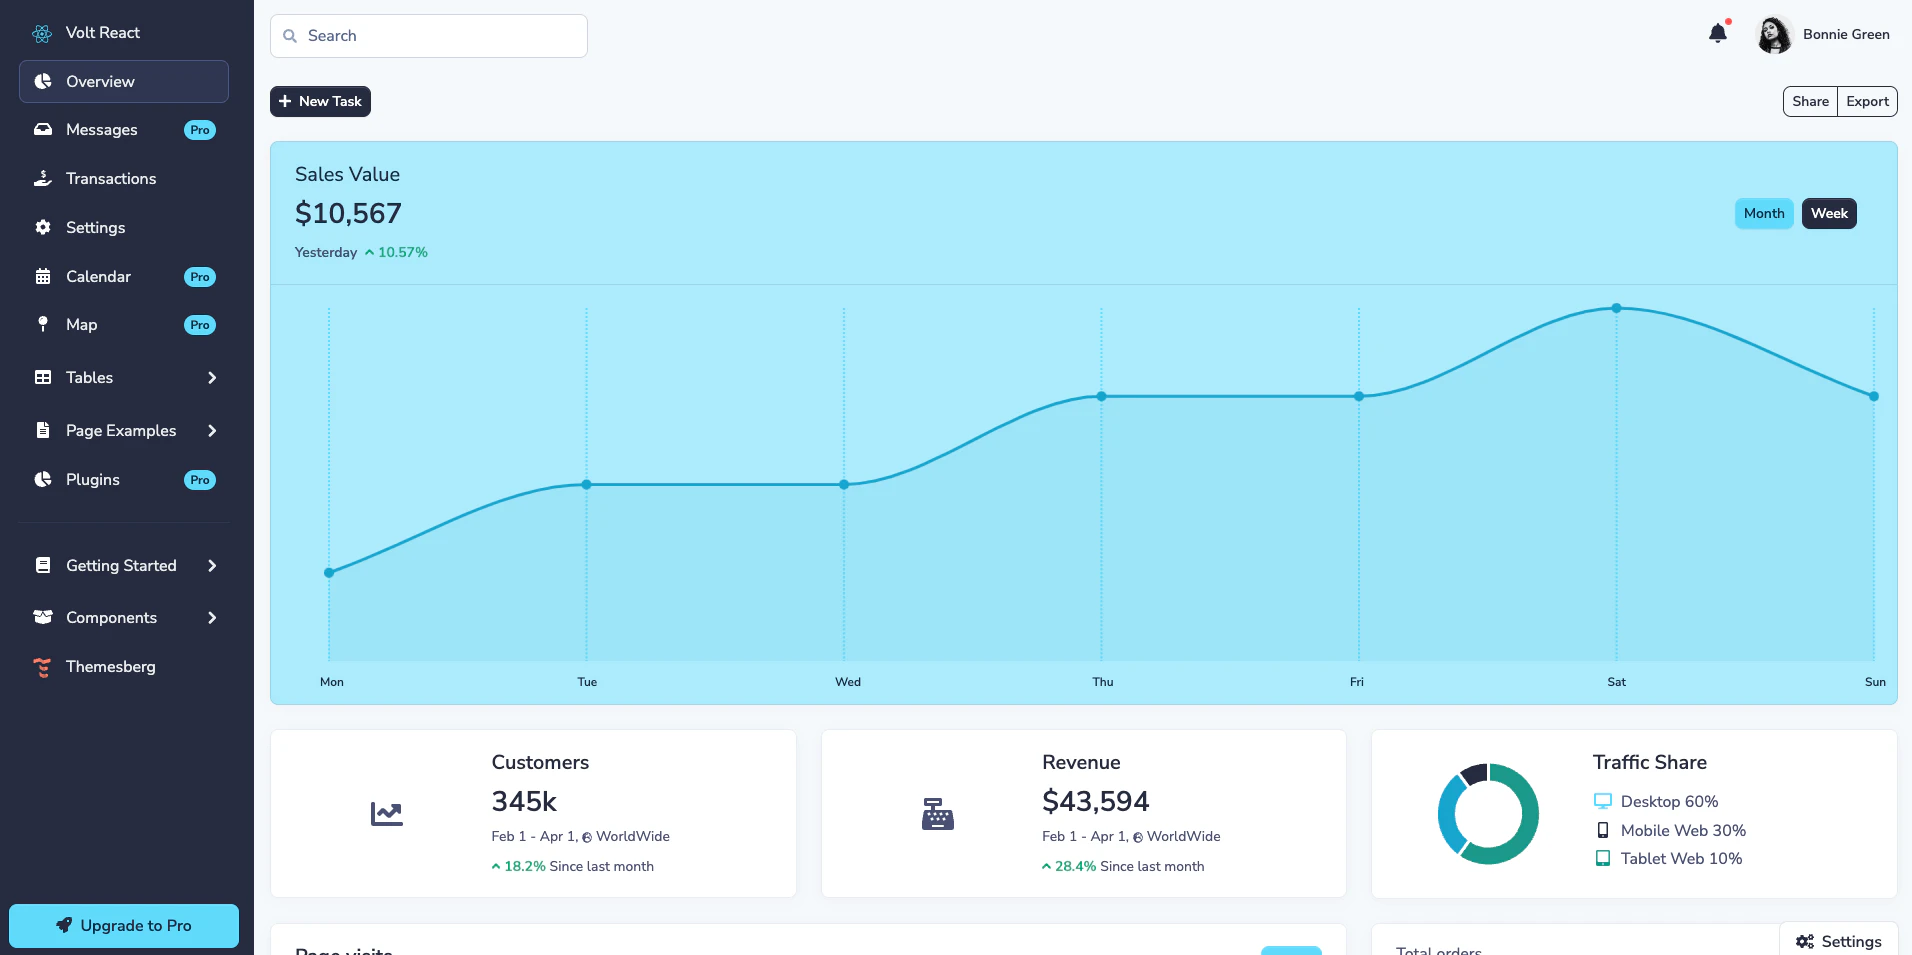Screen dimensions: 1912x955
Task: Click the Saturday peak data point
Action: pos(1616,309)
